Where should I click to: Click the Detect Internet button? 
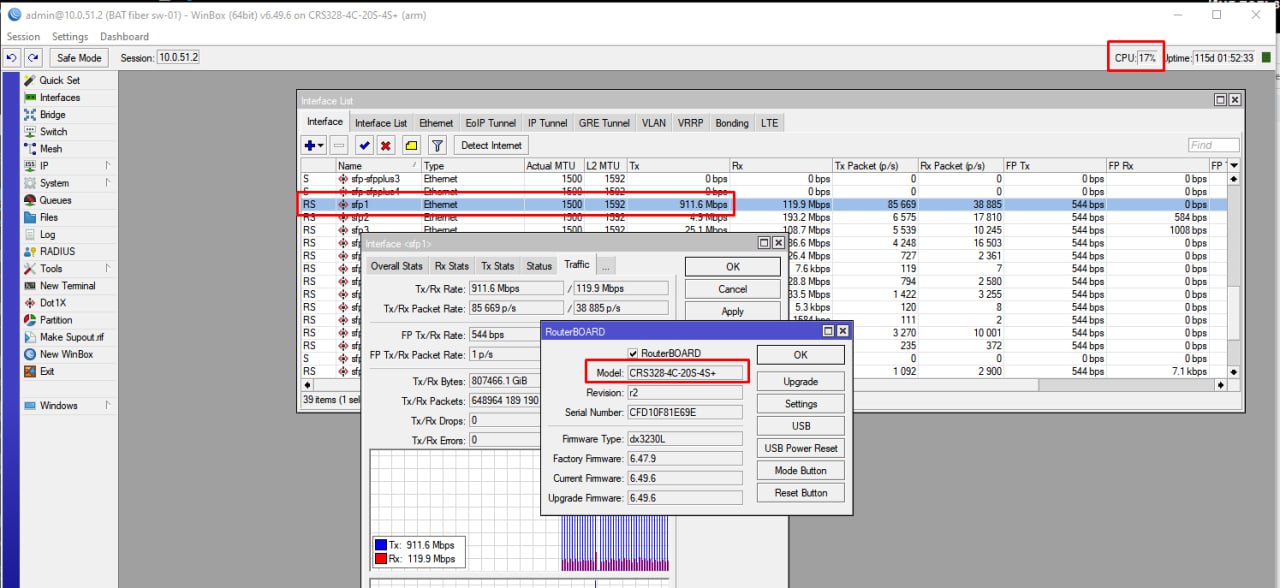(491, 145)
